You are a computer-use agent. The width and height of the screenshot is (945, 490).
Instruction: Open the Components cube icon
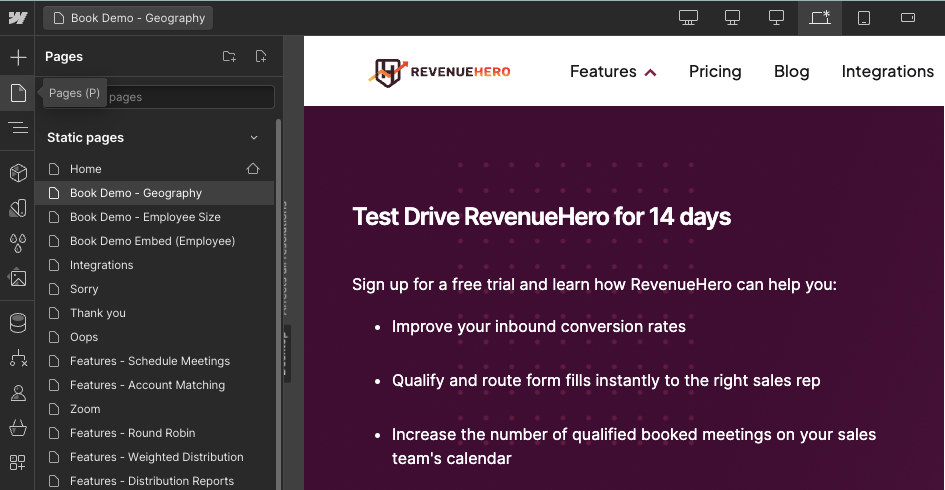18,173
